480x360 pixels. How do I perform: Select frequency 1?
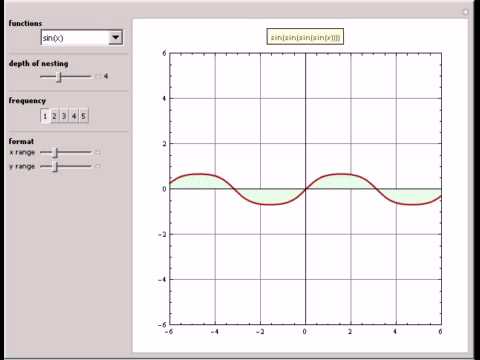pyautogui.click(x=45, y=116)
